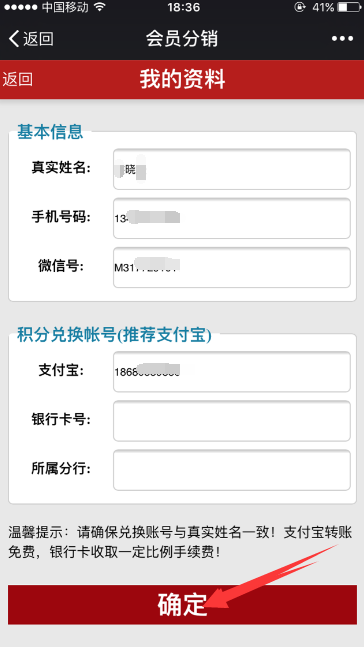
Task: Tap the rotation lock status icon
Action: coord(298,7)
